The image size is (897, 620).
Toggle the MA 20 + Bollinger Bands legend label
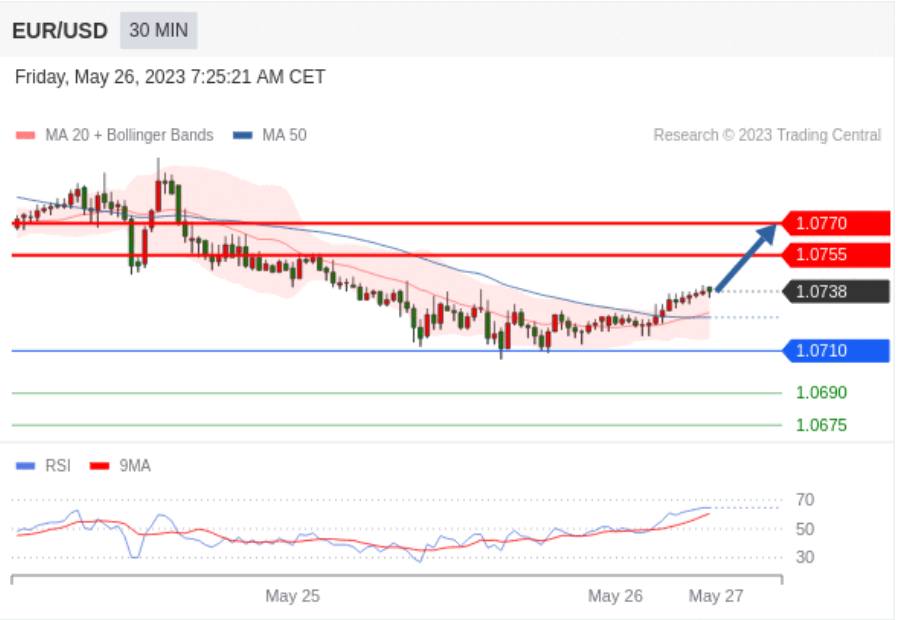click(x=128, y=135)
